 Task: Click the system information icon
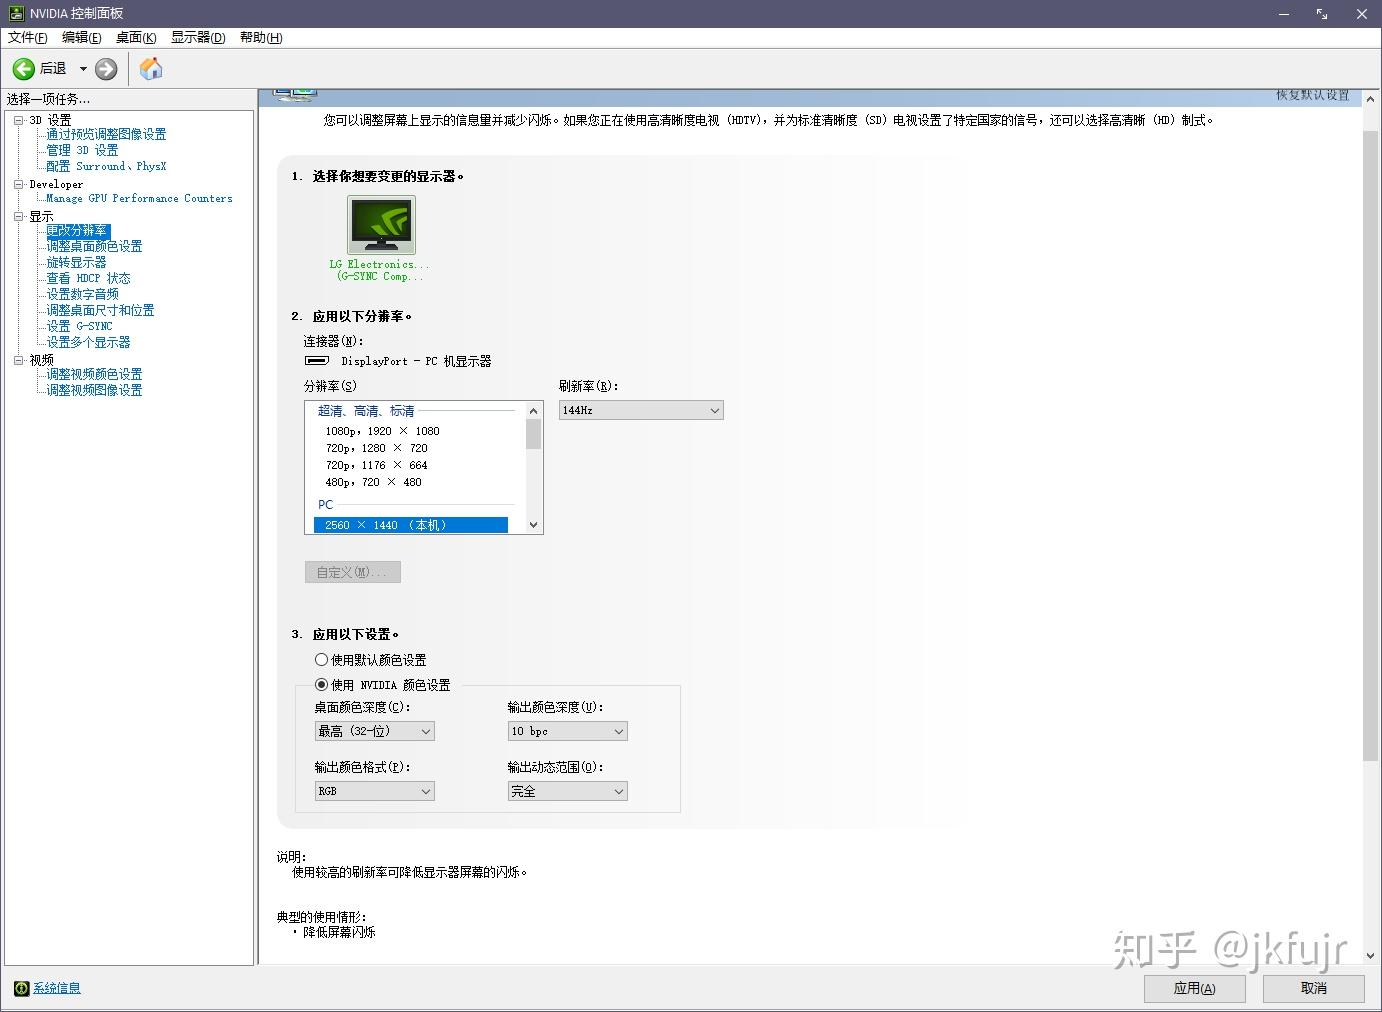point(21,988)
